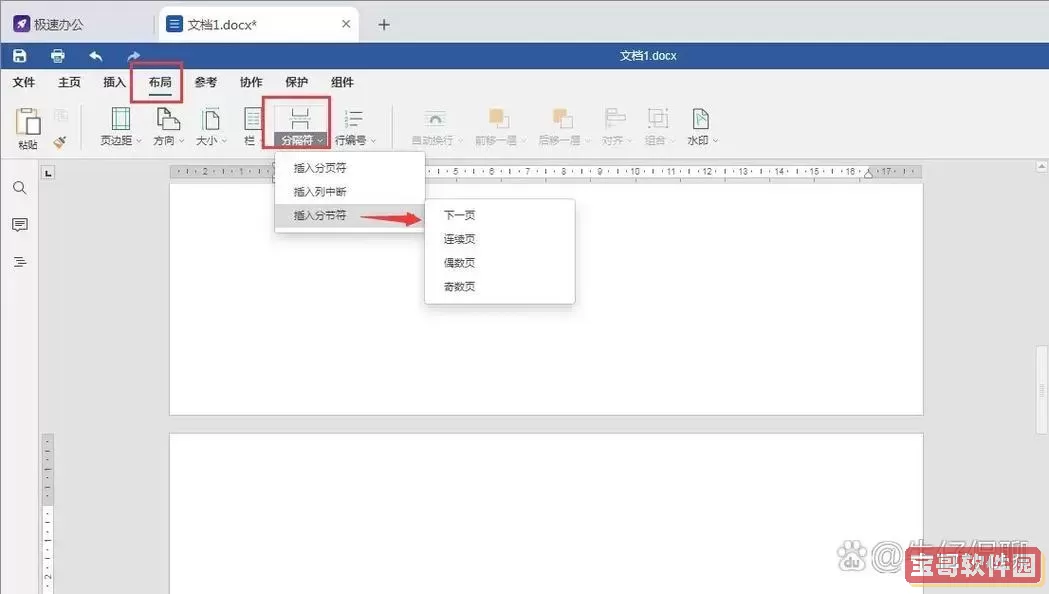Screen dimensions: 1049x594
Task: Show the headings navigation icon in the sidebar
Action: click(19, 262)
